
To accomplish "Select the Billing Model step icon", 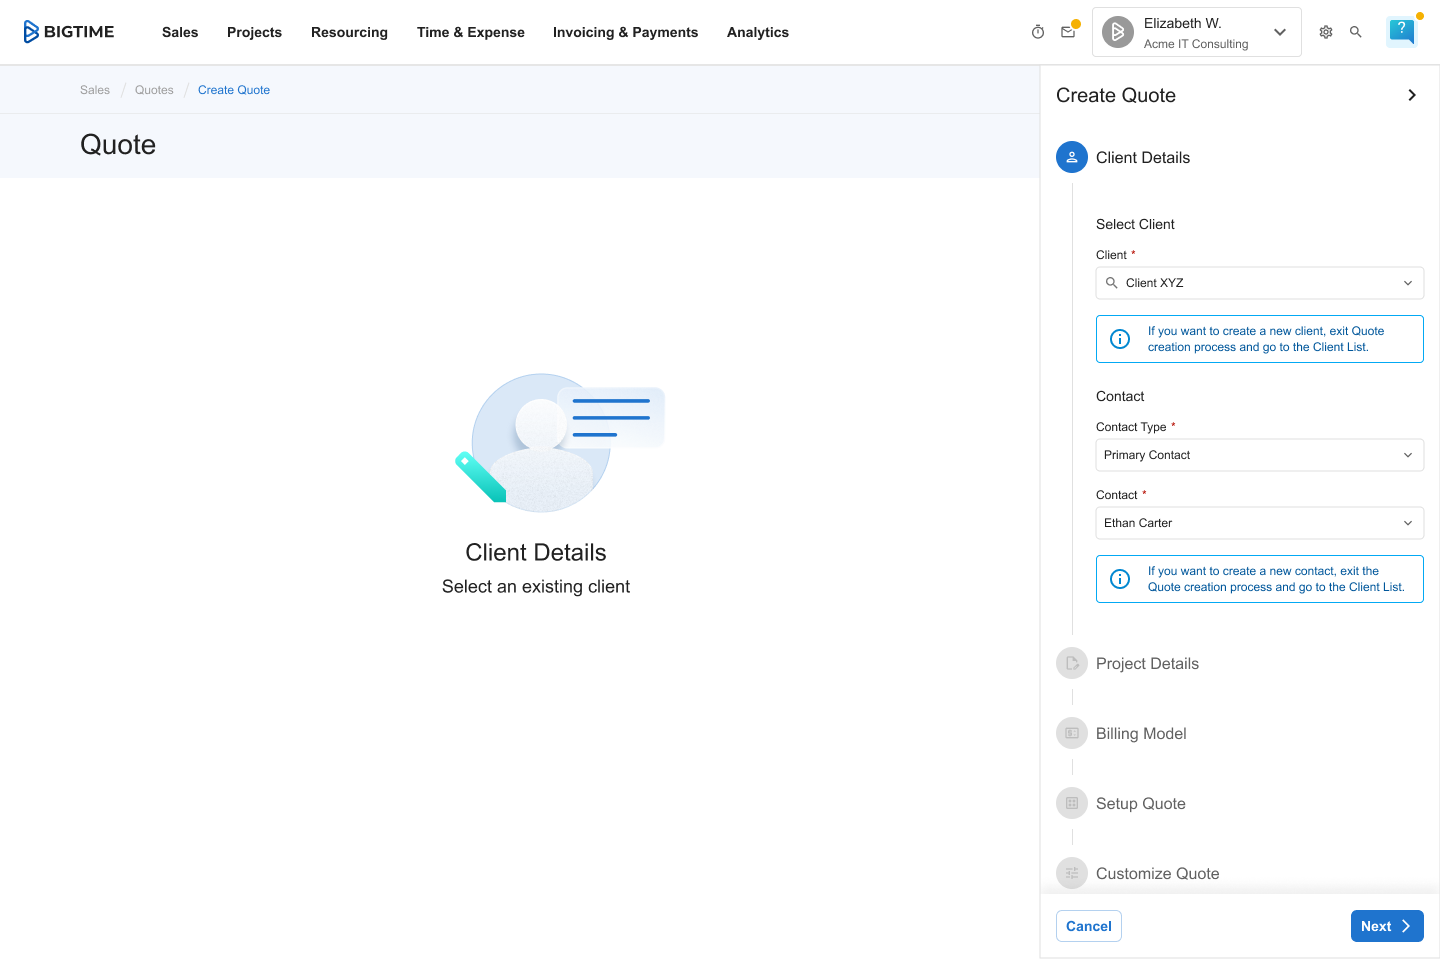I will pos(1072,733).
